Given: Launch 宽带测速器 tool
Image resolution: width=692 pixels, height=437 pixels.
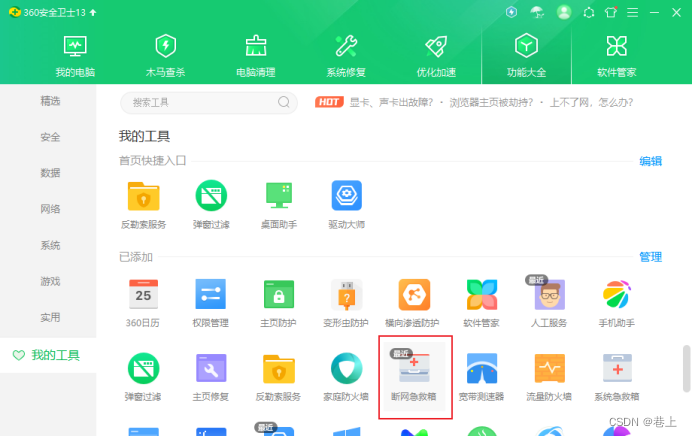Looking at the screenshot, I should click(x=481, y=377).
